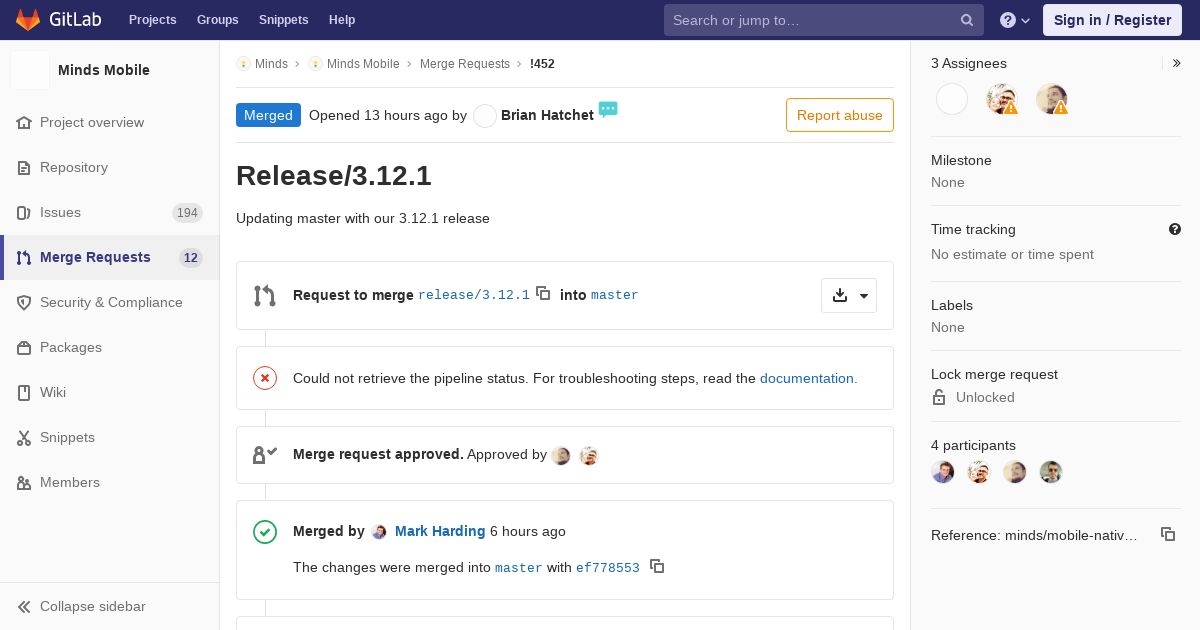Collapse sidebar using the double-chevron
The width and height of the screenshot is (1200, 630).
click(24, 606)
